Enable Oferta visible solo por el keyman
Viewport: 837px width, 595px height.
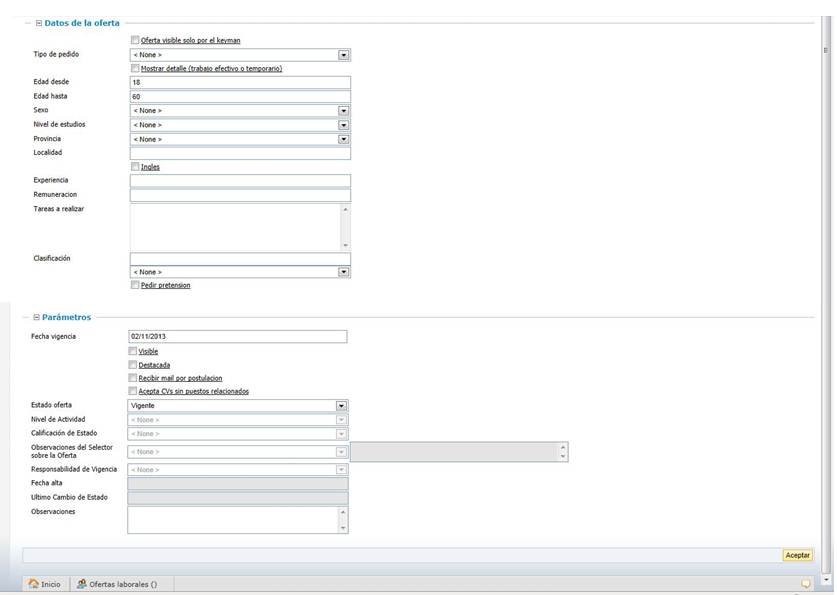pos(135,40)
